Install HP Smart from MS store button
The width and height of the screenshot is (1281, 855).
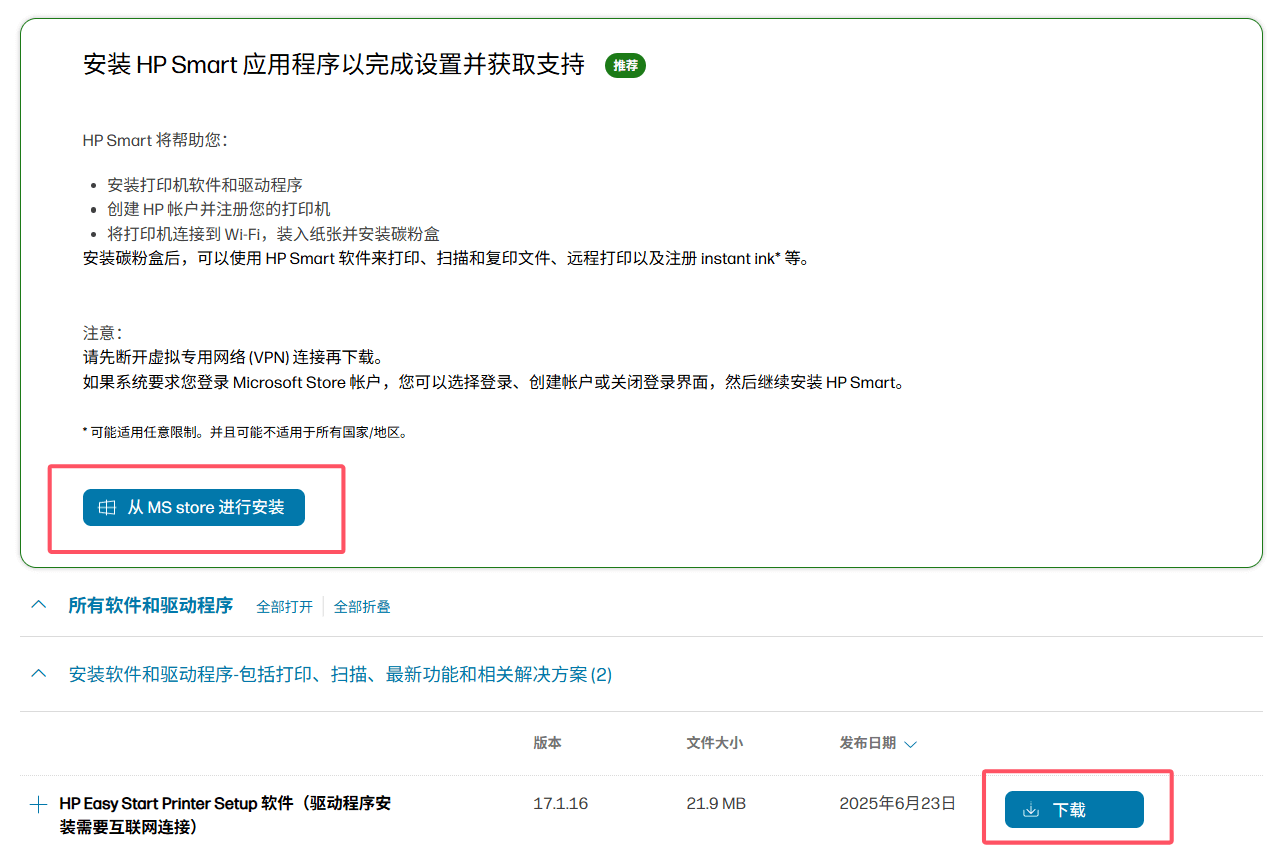pyautogui.click(x=193, y=507)
